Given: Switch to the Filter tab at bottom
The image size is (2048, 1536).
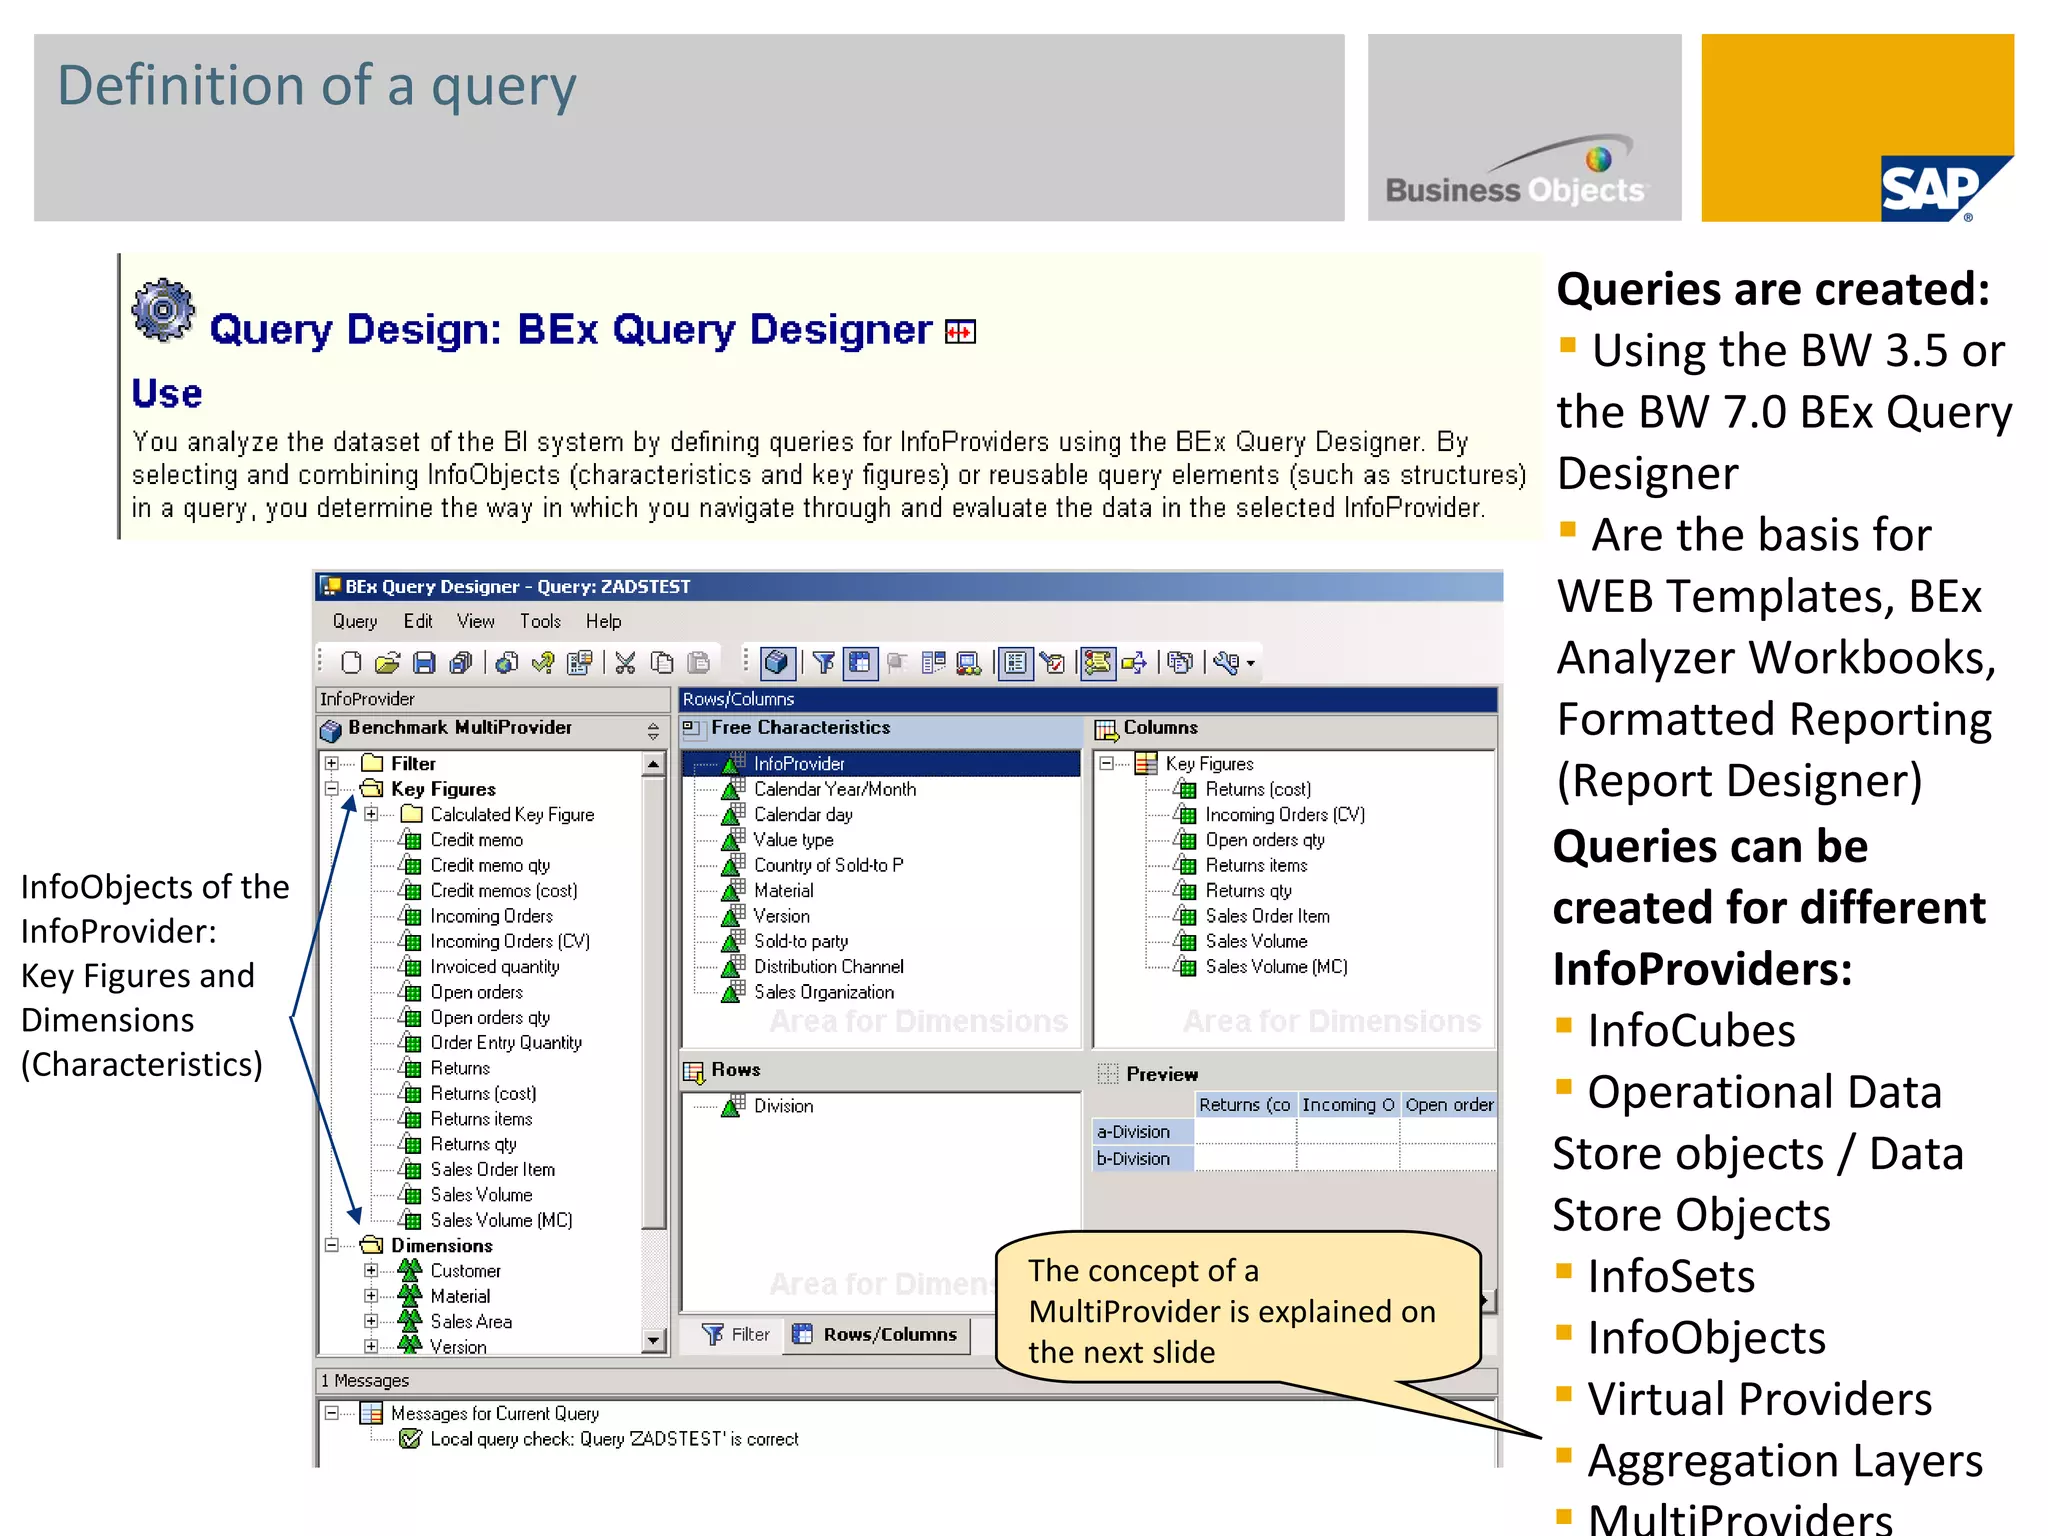Looking at the screenshot, I should [736, 1334].
